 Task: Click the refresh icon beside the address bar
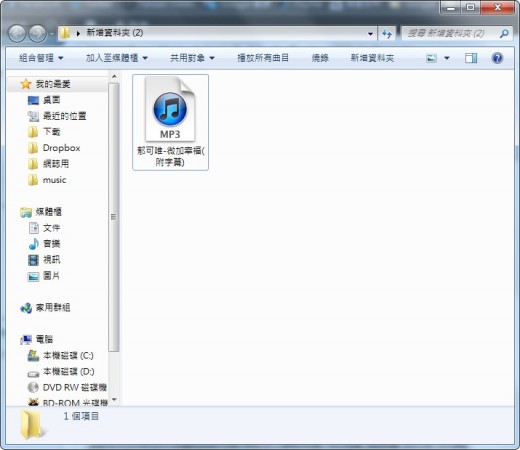(x=387, y=33)
